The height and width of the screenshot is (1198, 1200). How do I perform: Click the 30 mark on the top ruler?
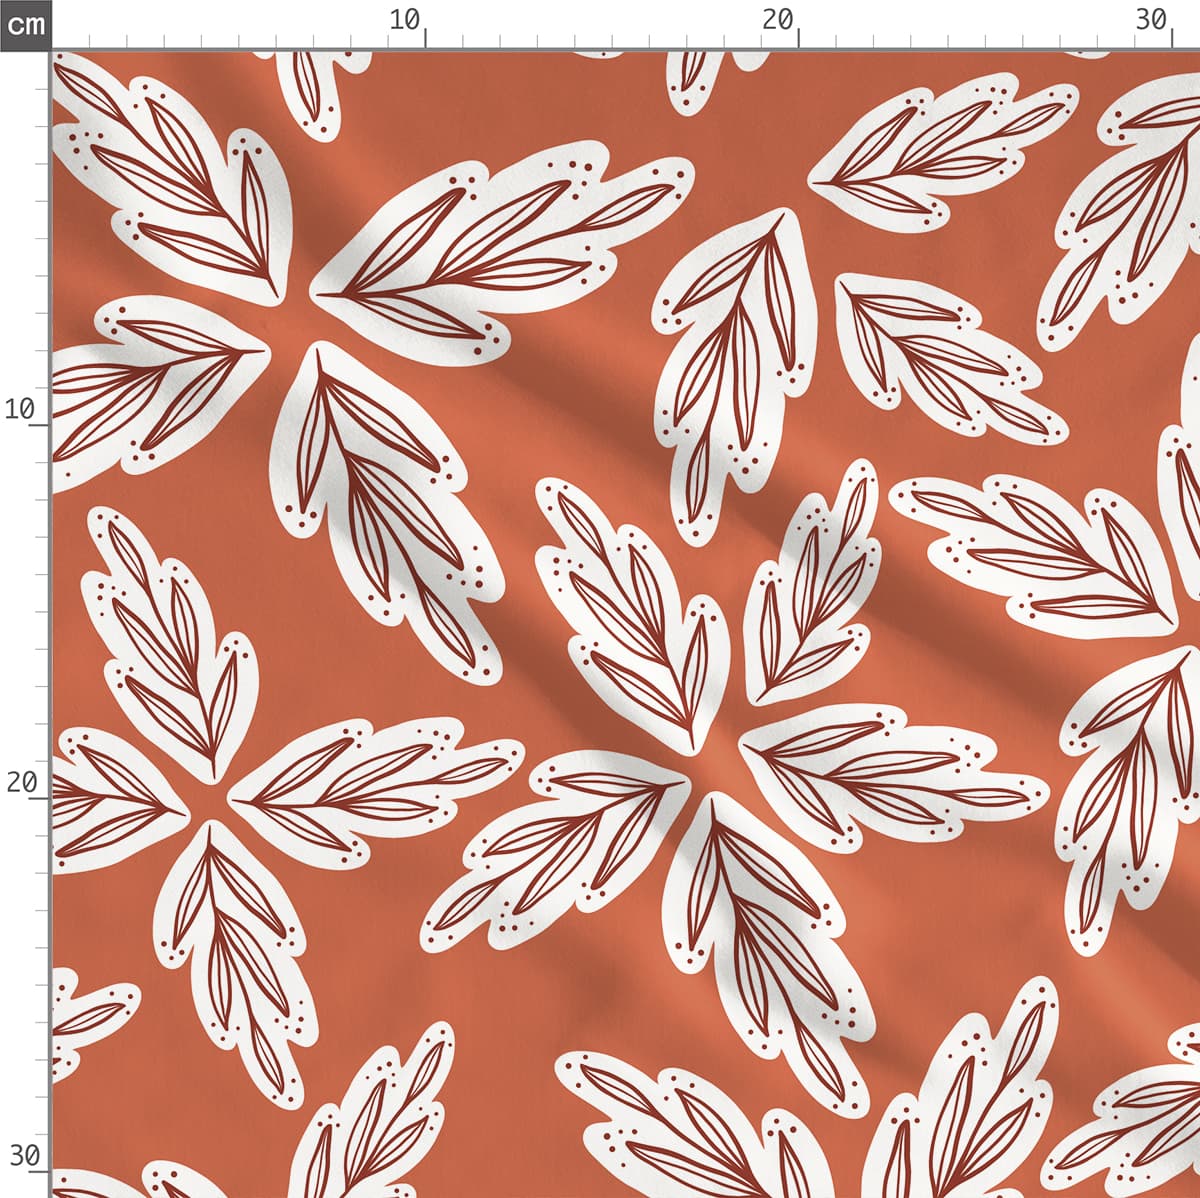(1152, 19)
